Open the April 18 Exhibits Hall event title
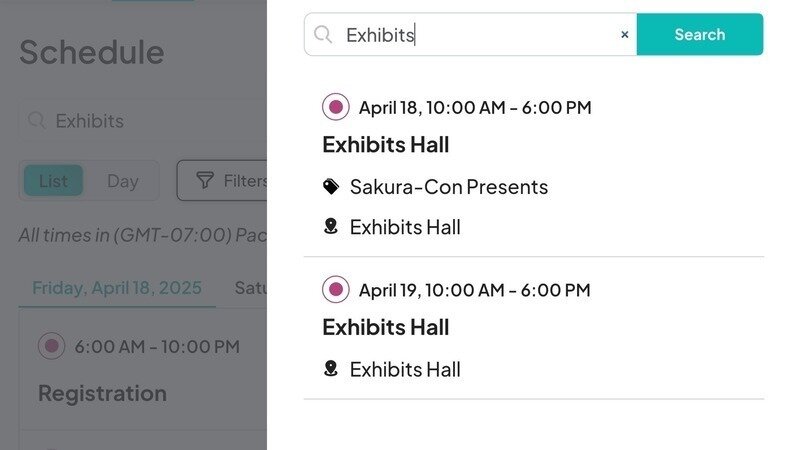Screen dimensions: 800x450 [385, 145]
